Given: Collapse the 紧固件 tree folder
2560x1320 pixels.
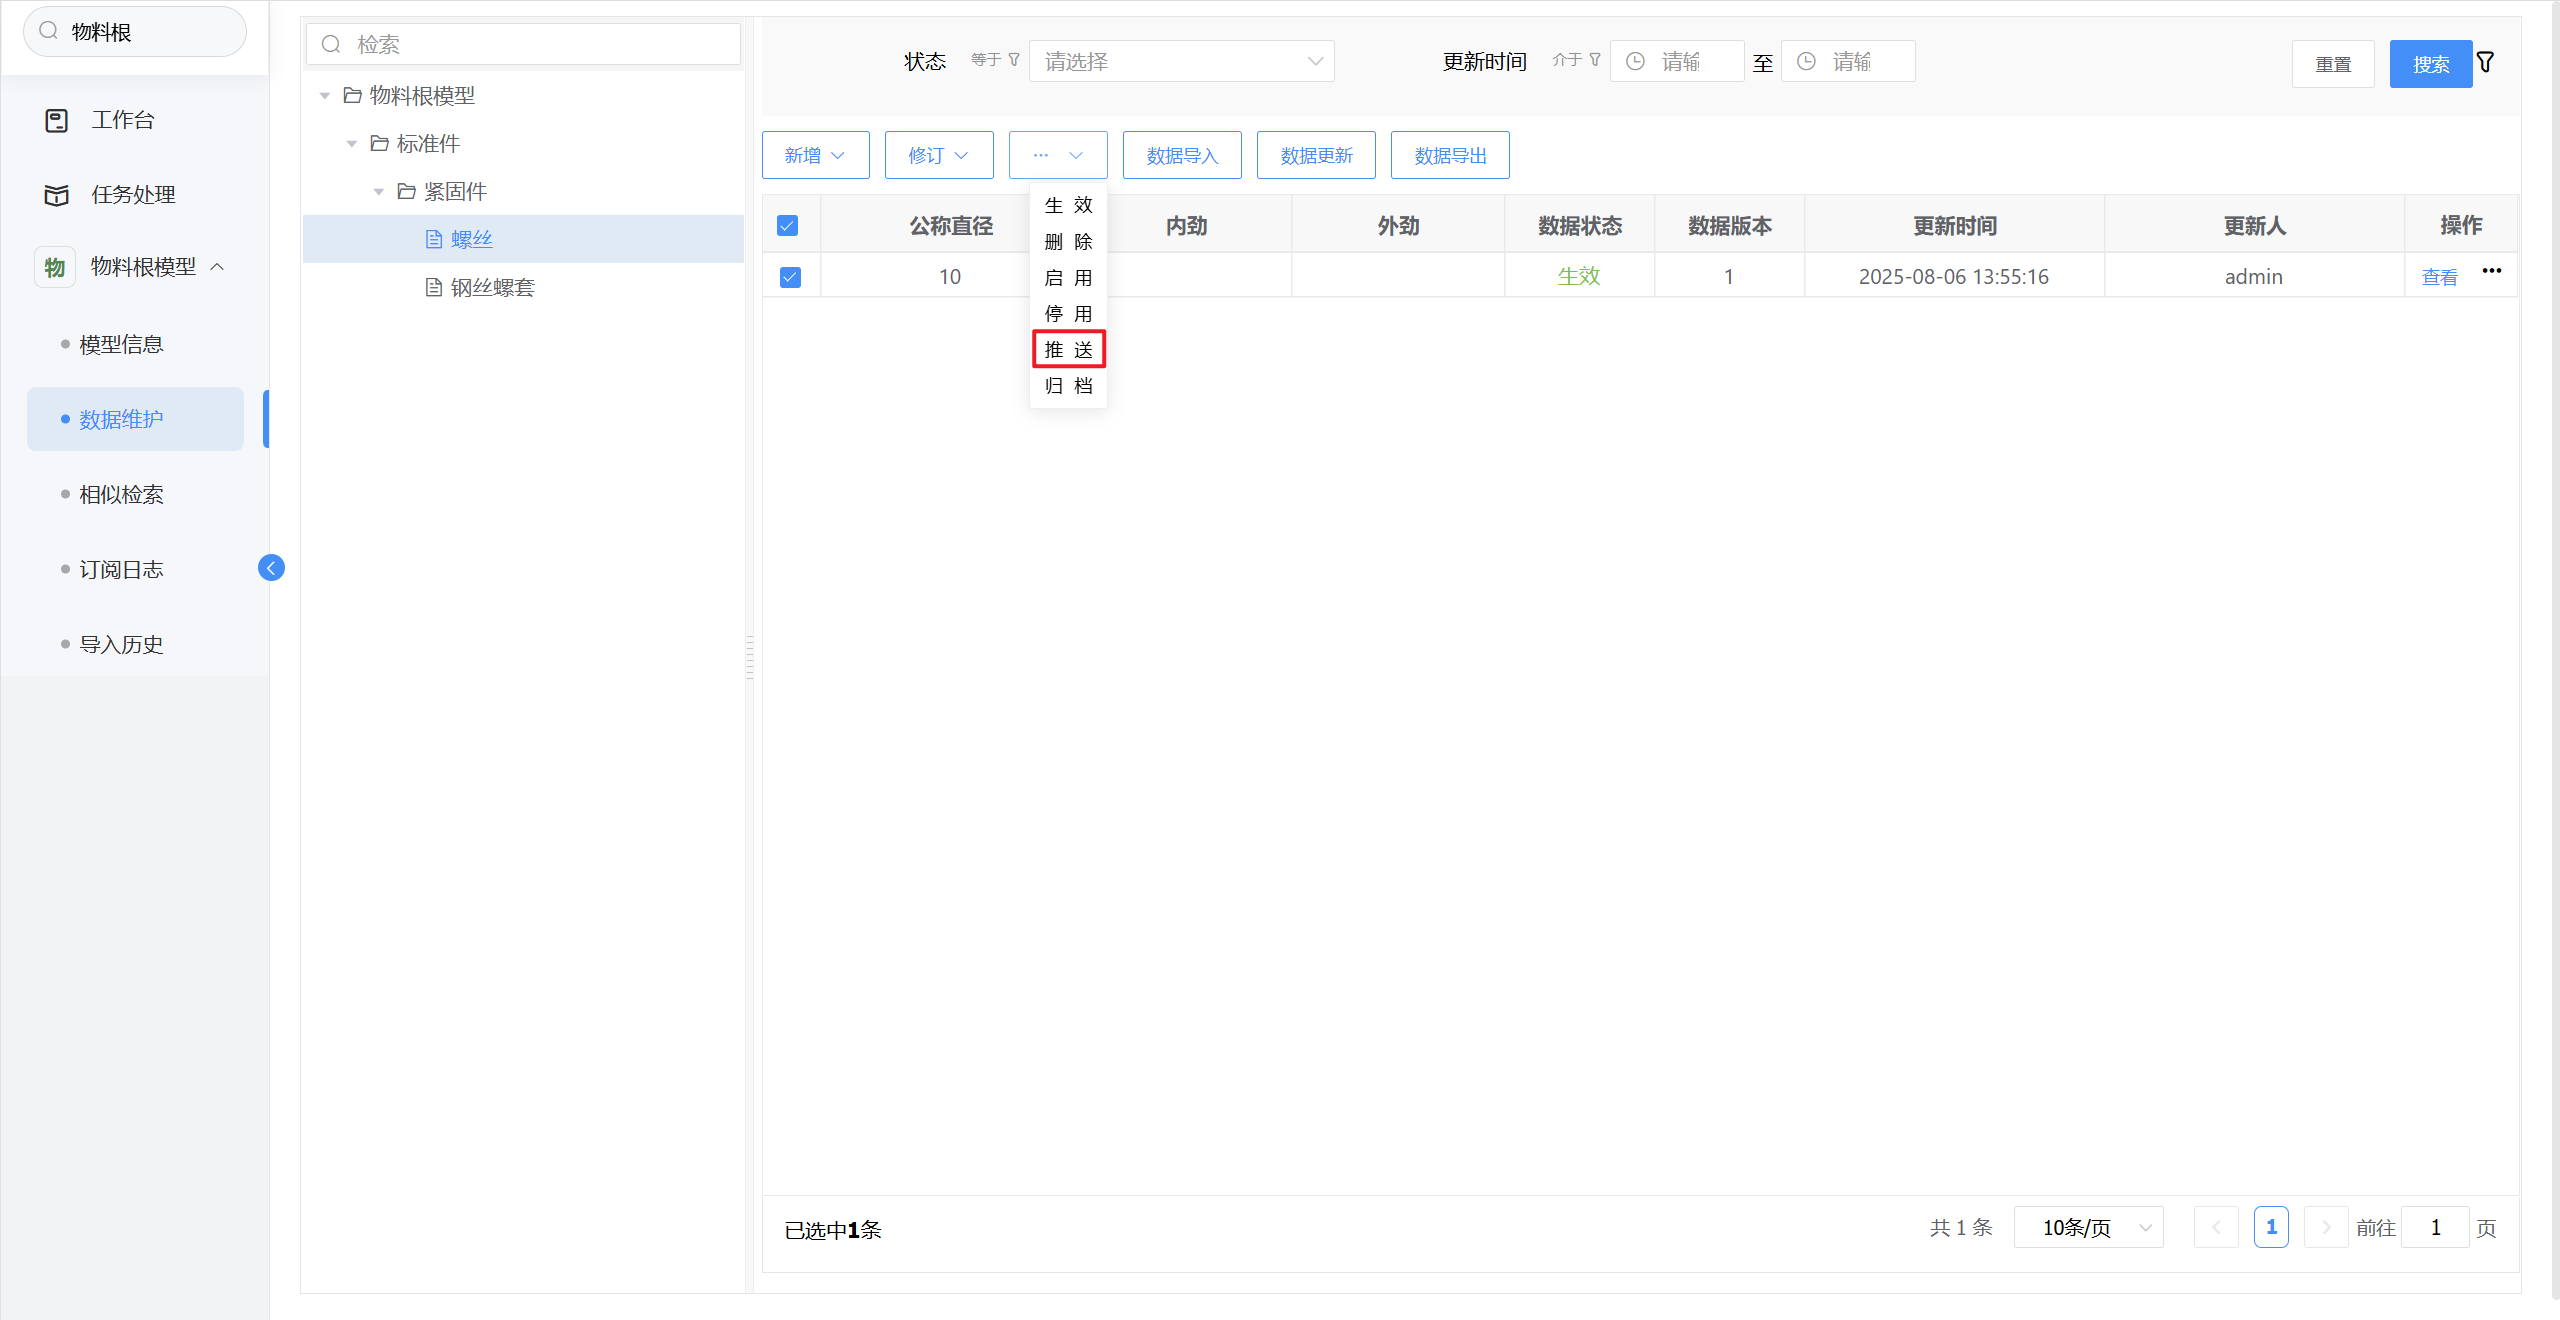Looking at the screenshot, I should pos(379,192).
